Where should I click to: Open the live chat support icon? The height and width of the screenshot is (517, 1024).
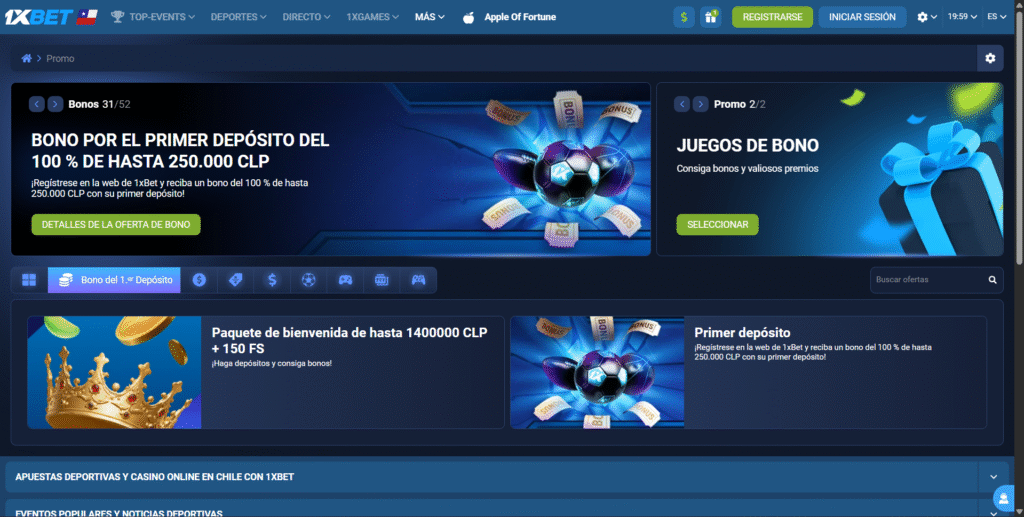[x=1004, y=499]
